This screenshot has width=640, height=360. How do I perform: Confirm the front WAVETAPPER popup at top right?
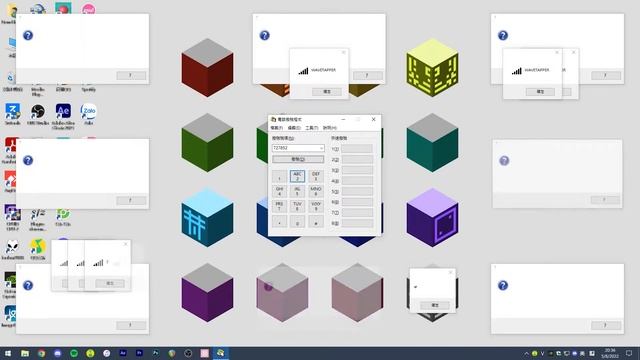pos(540,92)
